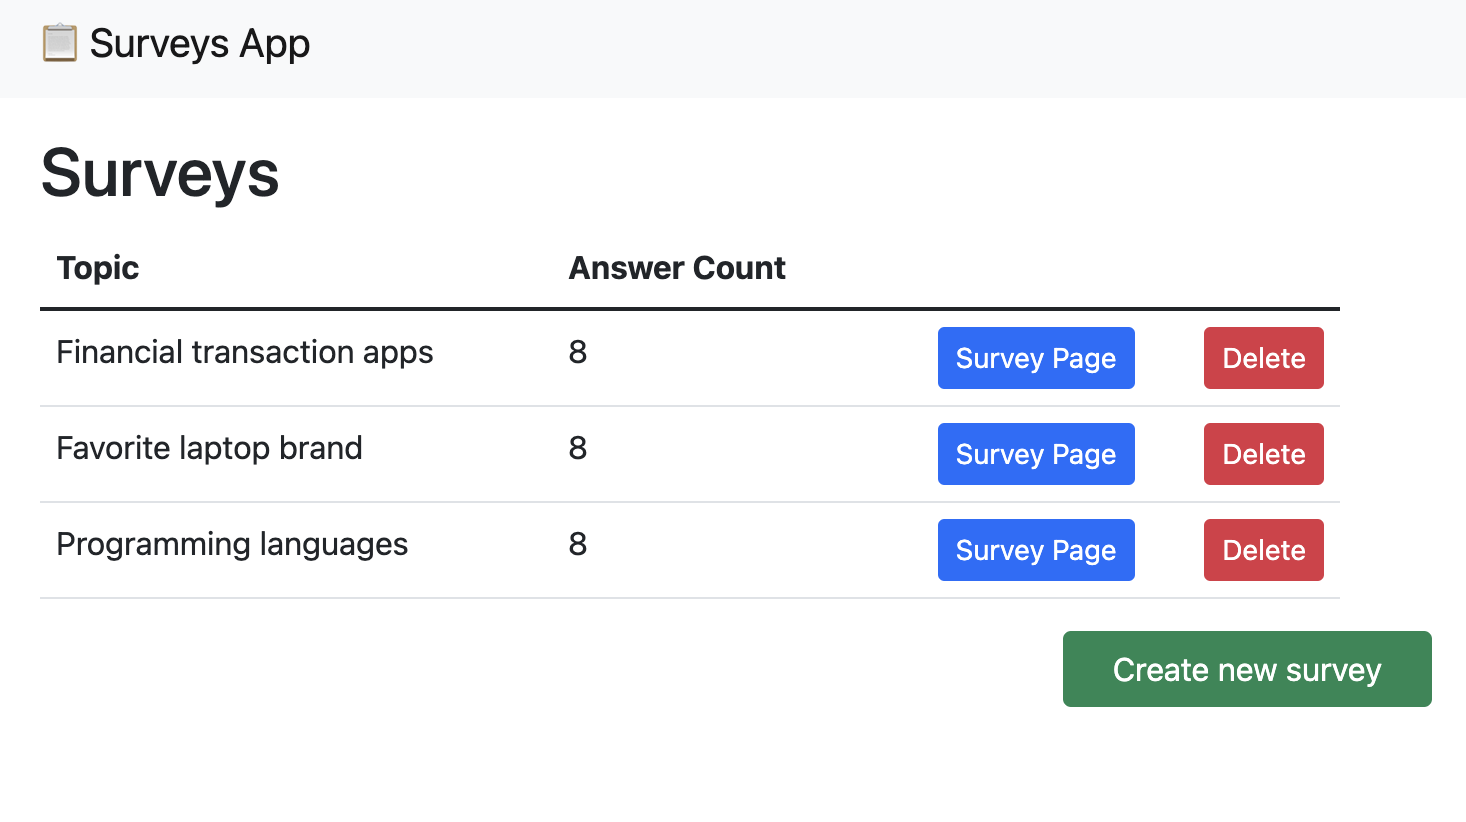Delete the Favorite laptop brand survey
The image size is (1466, 822).
[1263, 454]
